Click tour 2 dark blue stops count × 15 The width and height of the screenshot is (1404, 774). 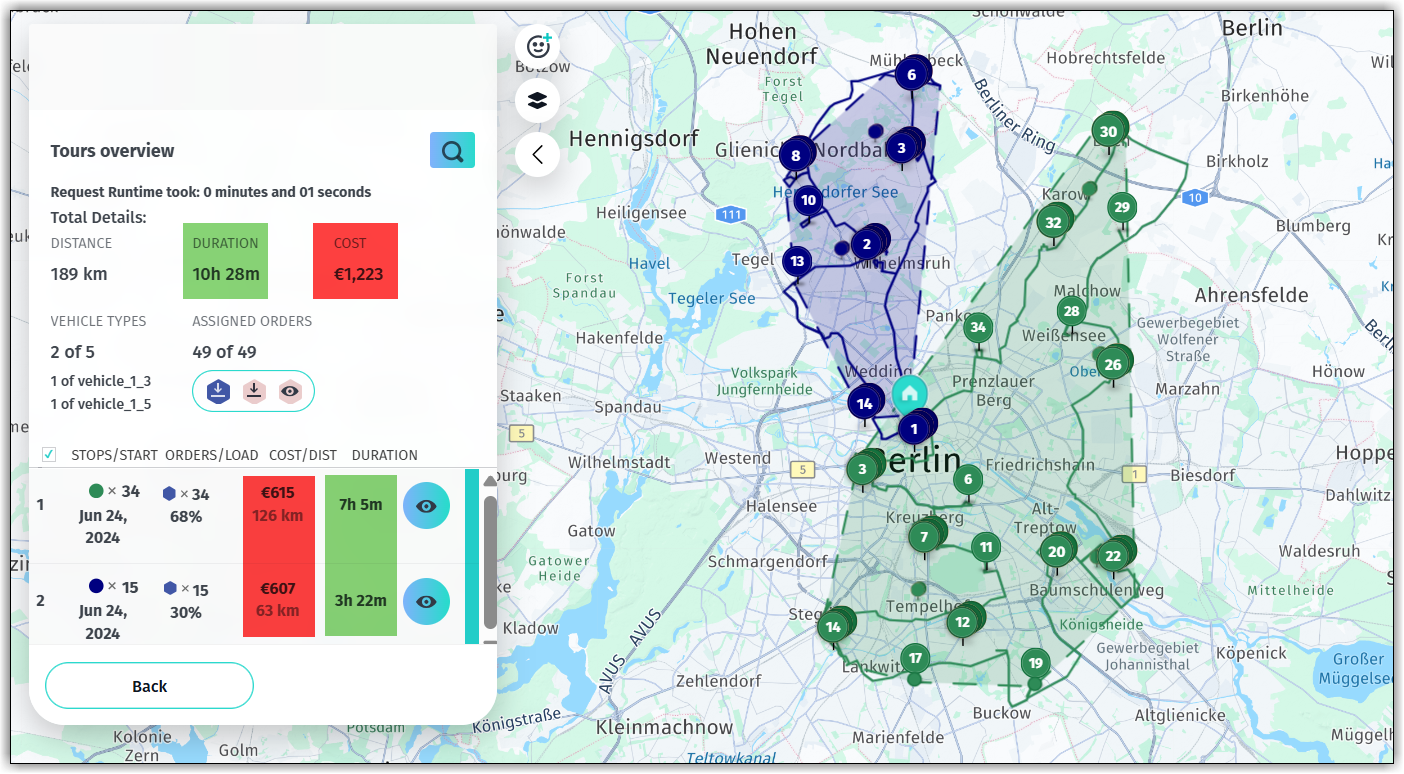click(x=113, y=587)
